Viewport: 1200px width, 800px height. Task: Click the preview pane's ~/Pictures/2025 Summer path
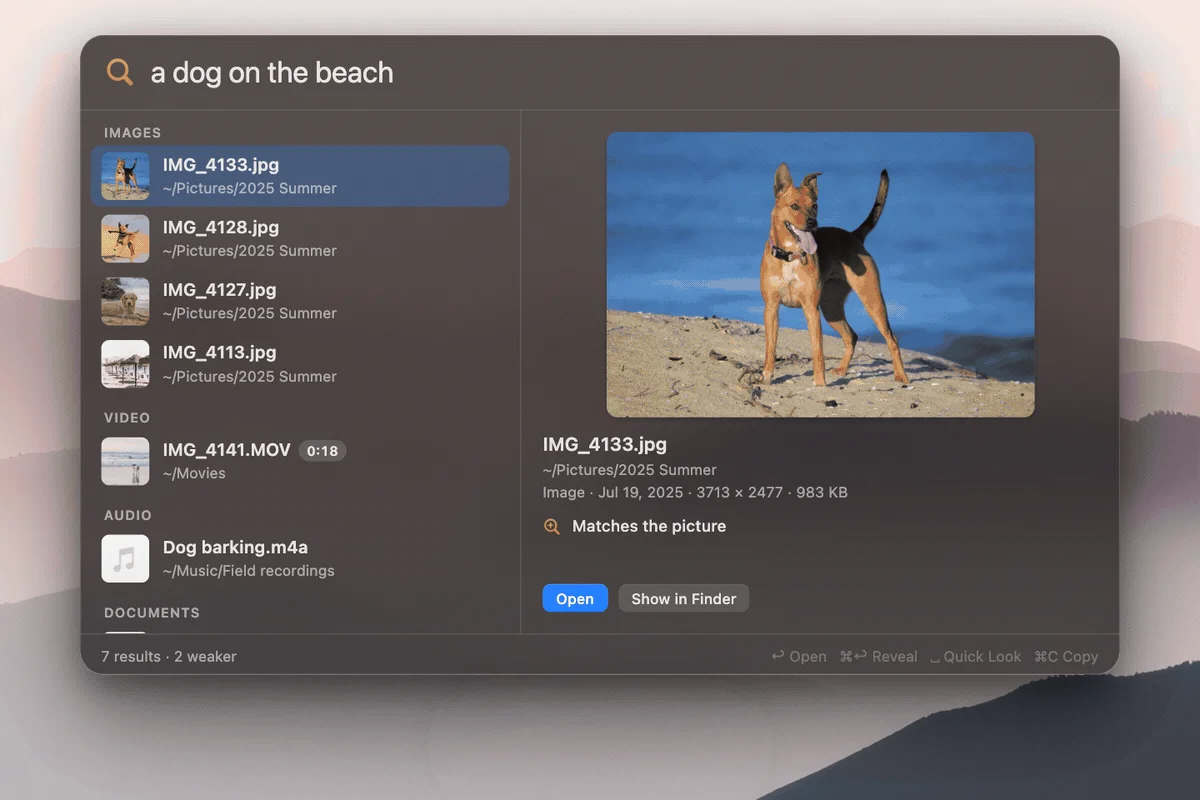pos(630,470)
